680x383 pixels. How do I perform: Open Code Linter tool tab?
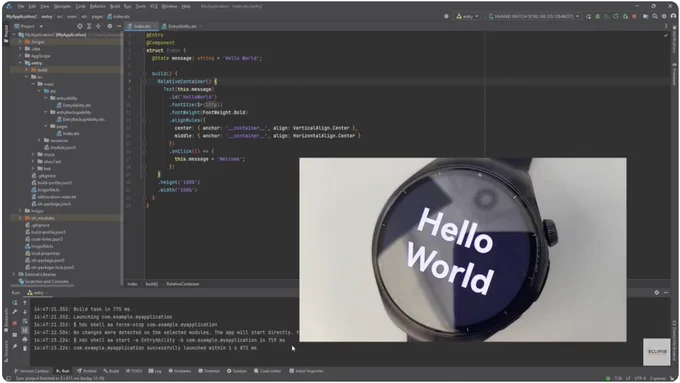click(x=268, y=371)
